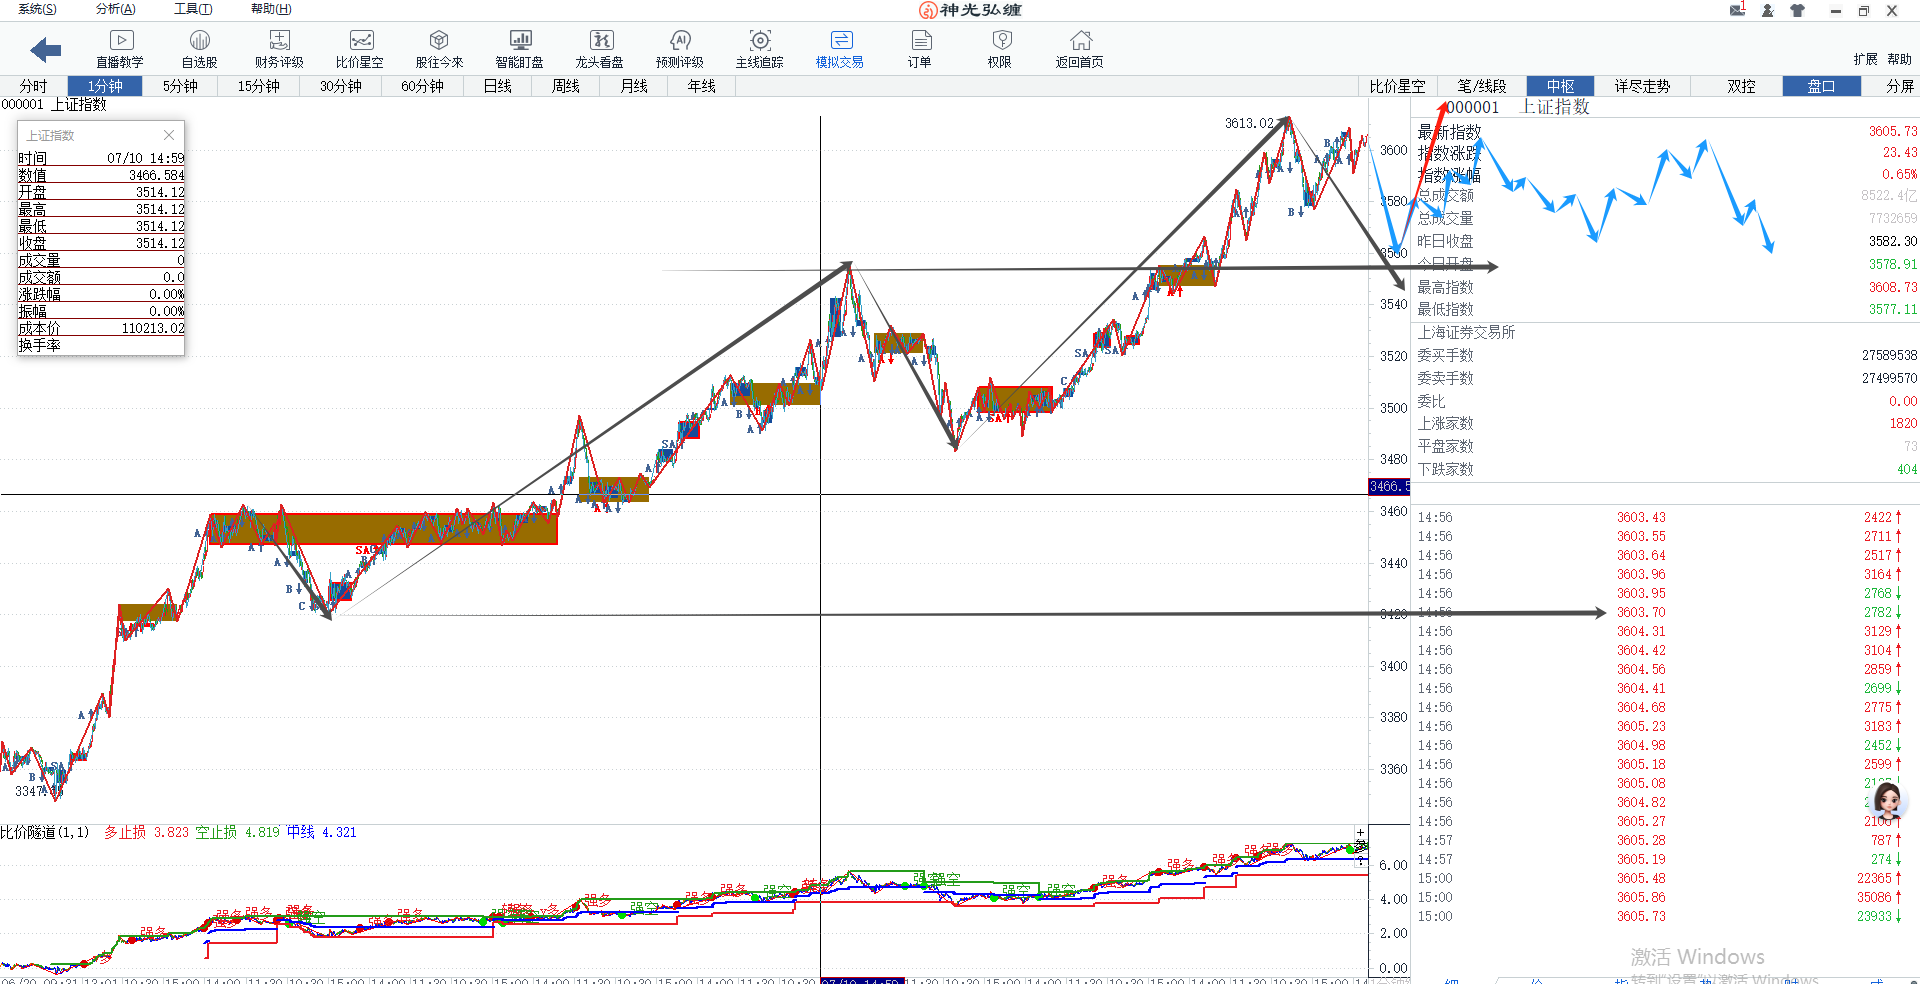Open 预测评级 AI forecast rating
The height and width of the screenshot is (984, 1920).
[x=680, y=48]
